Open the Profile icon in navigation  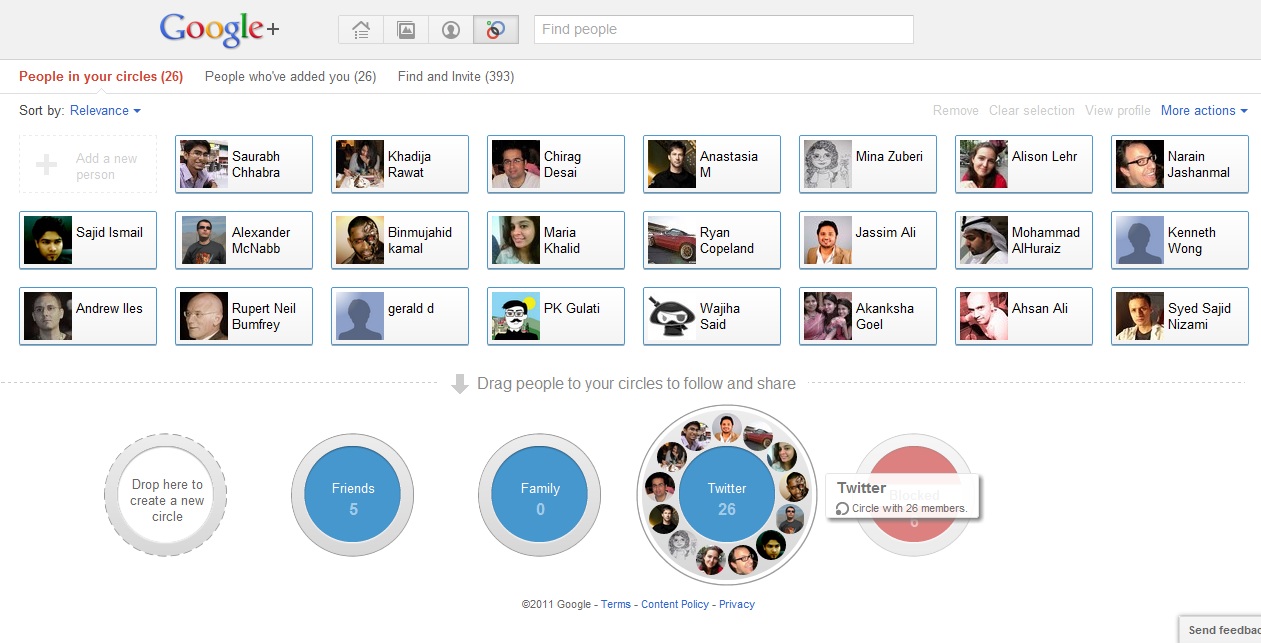click(451, 30)
